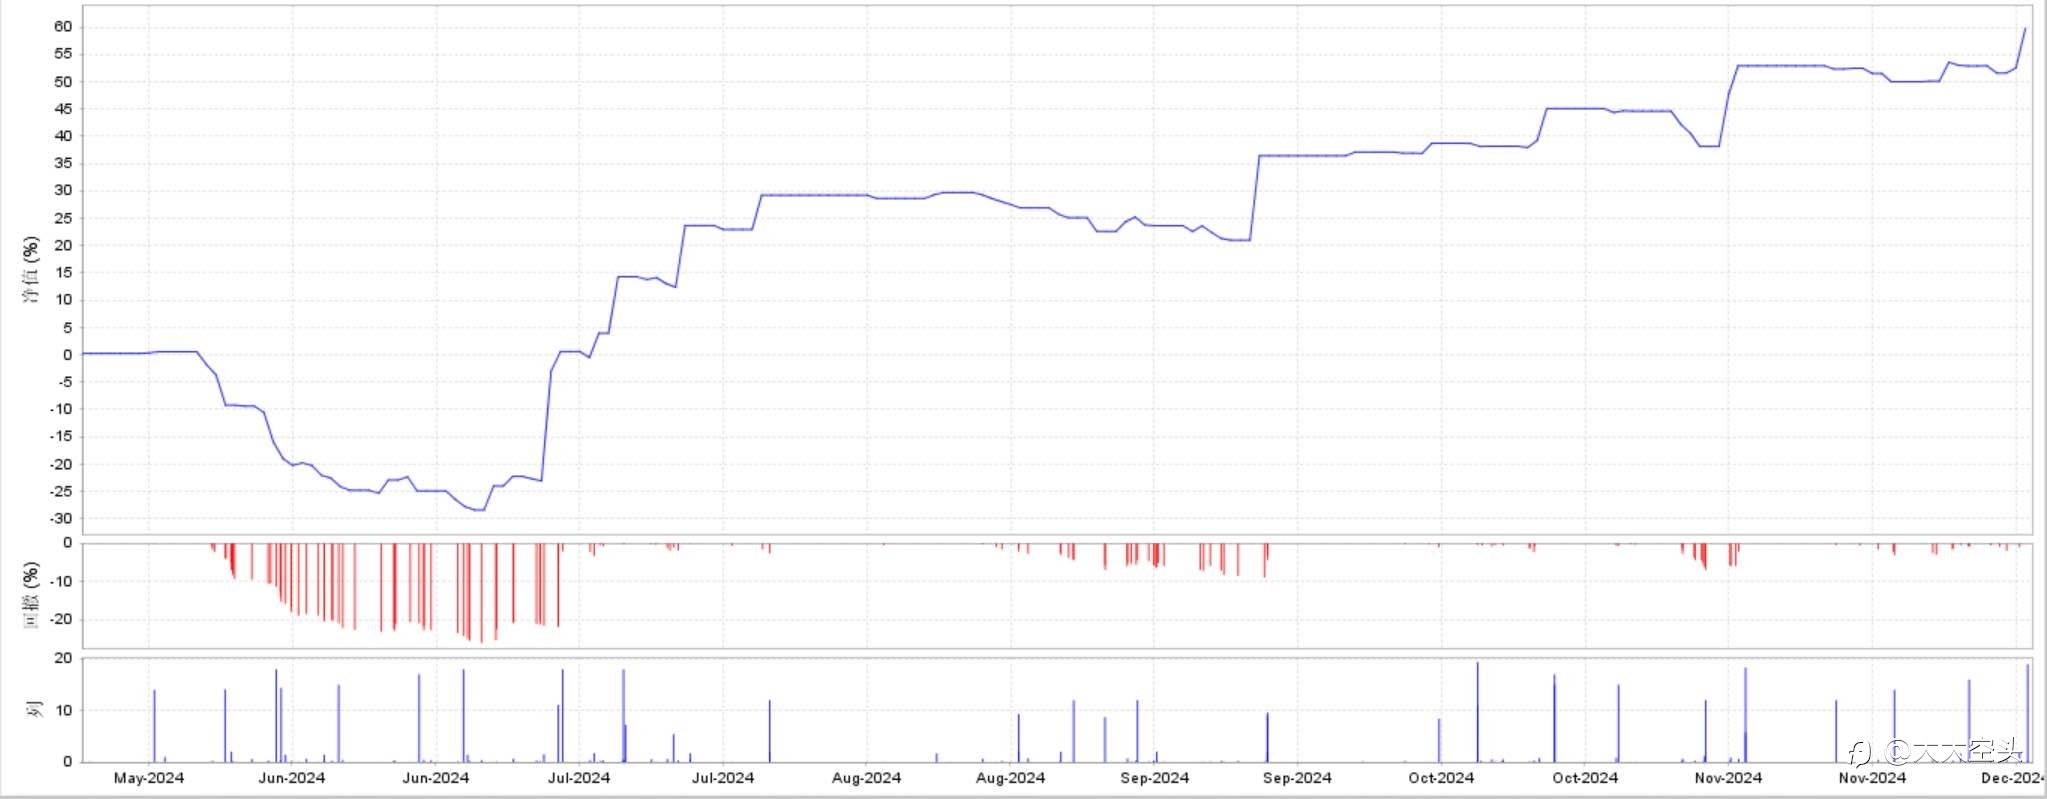Select the 40 tick label on the net value axis
The height and width of the screenshot is (799, 2047).
[x=63, y=136]
